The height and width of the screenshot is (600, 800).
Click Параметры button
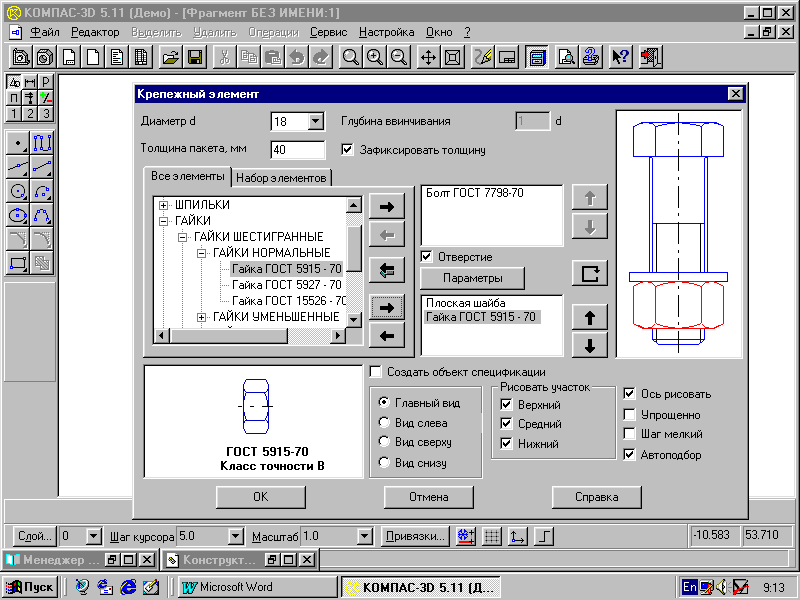click(472, 278)
